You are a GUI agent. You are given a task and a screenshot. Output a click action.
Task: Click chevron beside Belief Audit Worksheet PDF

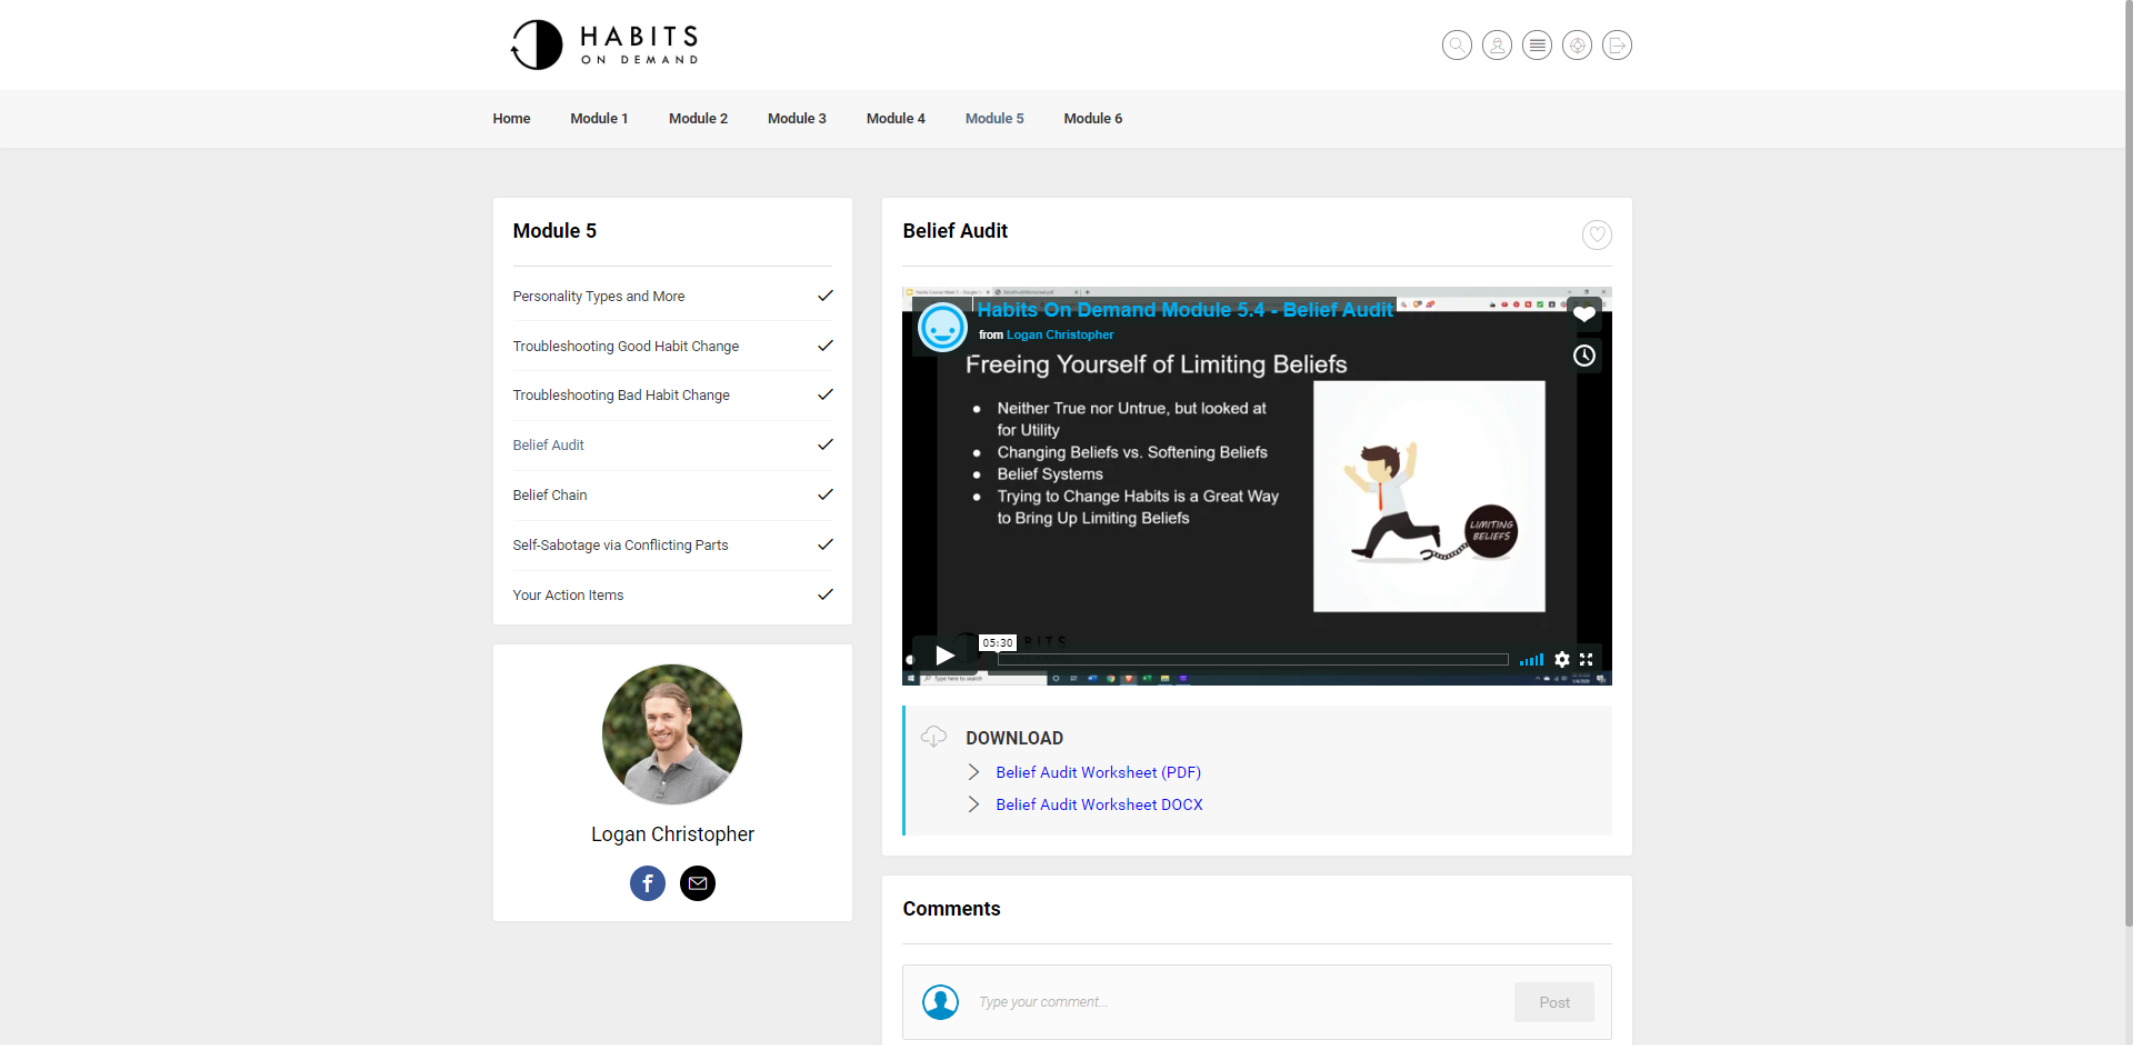(x=973, y=772)
